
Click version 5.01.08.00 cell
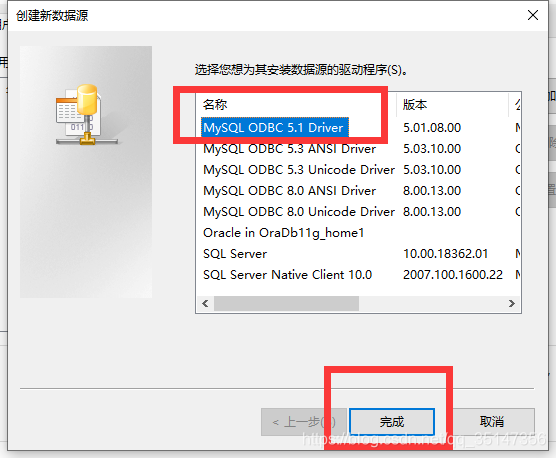coord(432,128)
